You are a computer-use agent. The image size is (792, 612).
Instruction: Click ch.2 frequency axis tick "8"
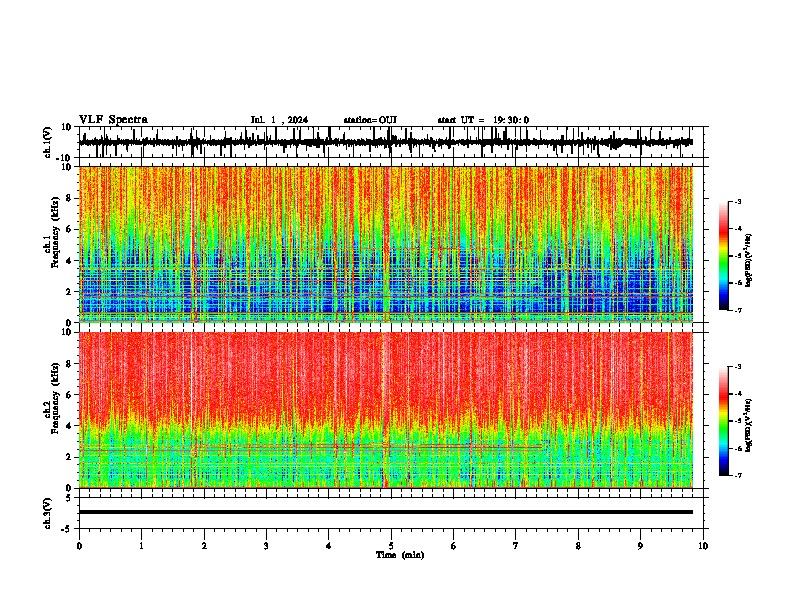point(69,364)
